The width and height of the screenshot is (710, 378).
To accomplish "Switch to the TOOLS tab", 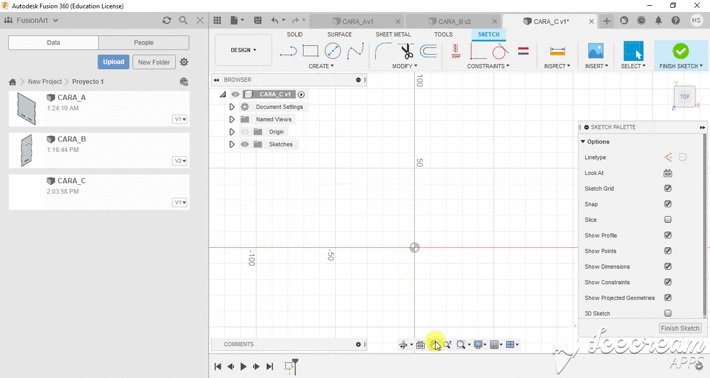I will 443,34.
